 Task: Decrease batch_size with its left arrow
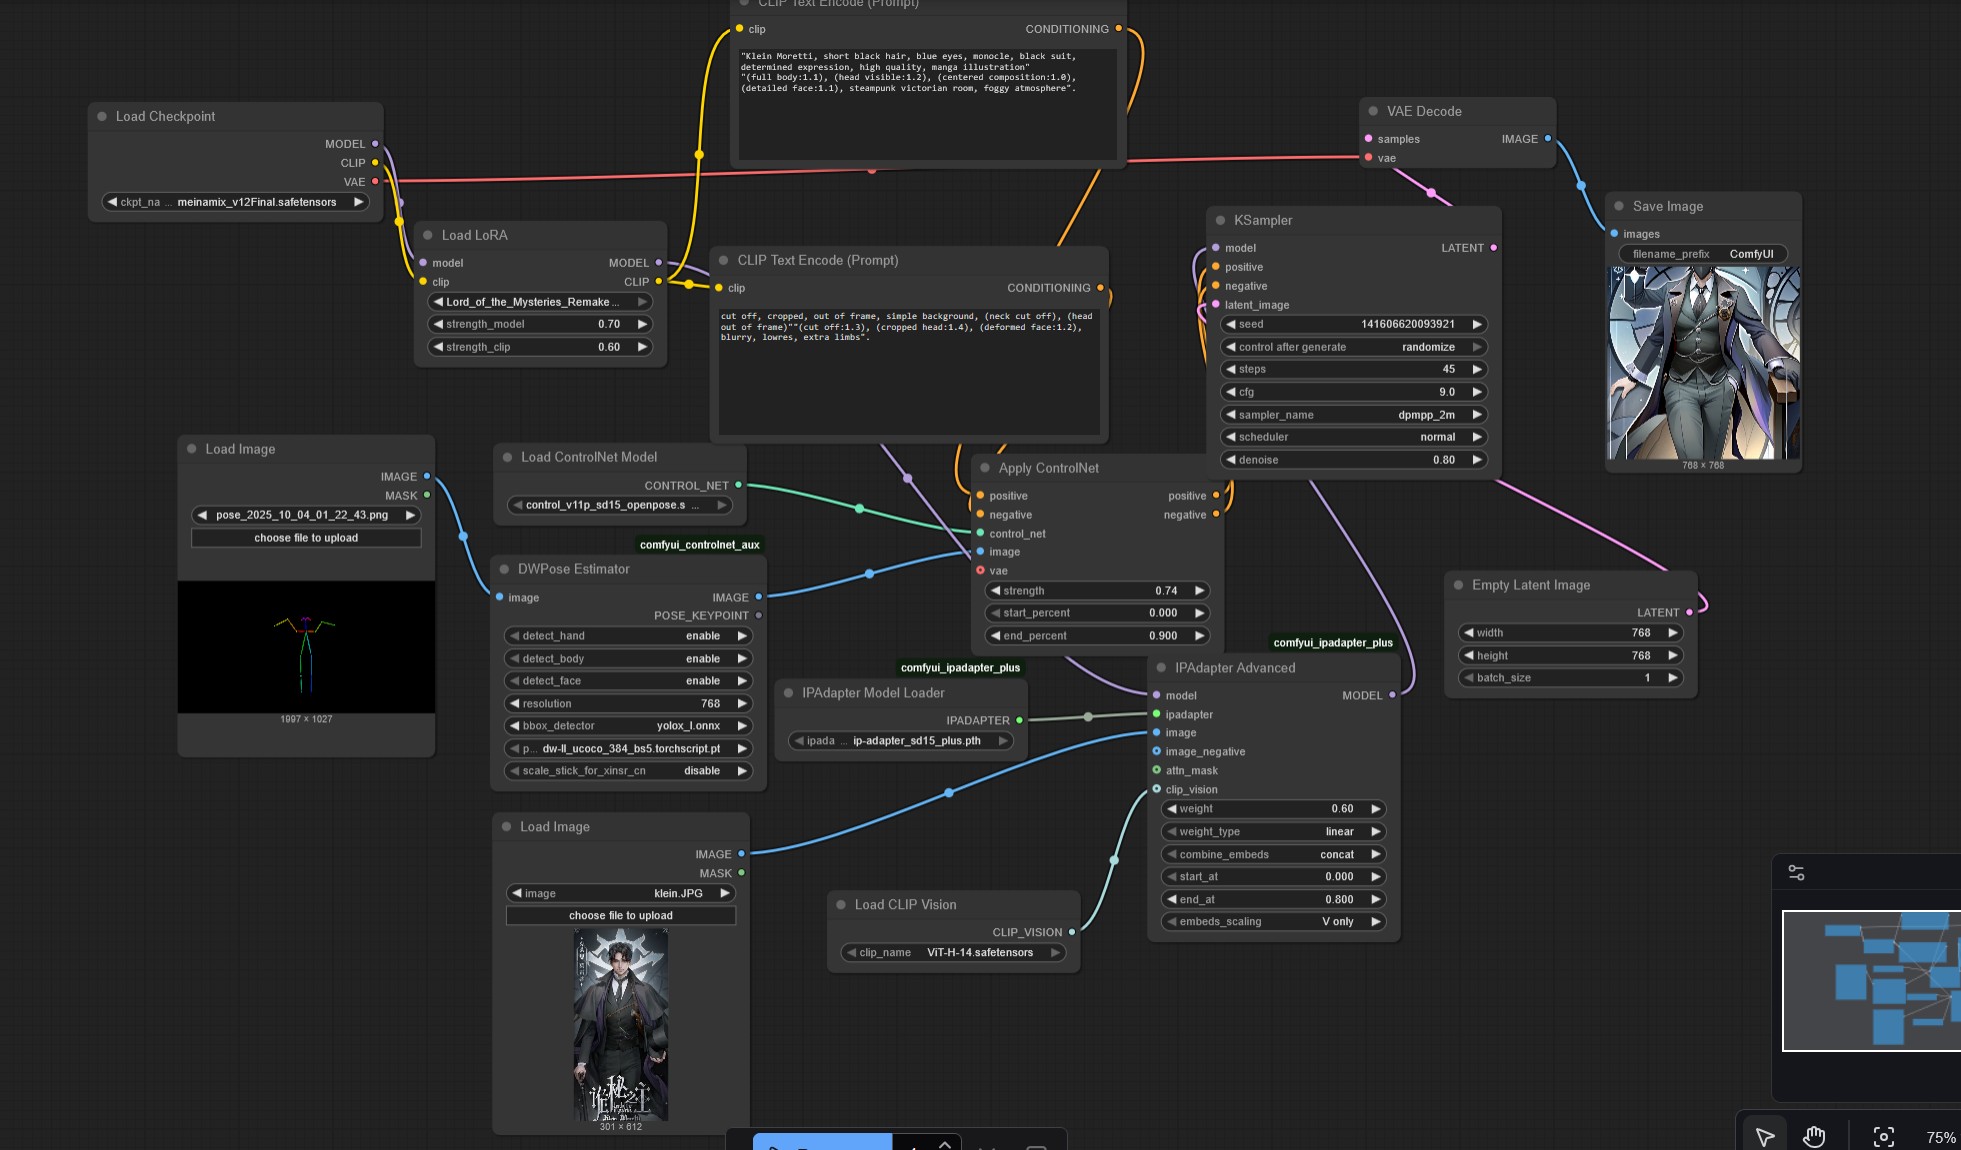pos(1469,678)
